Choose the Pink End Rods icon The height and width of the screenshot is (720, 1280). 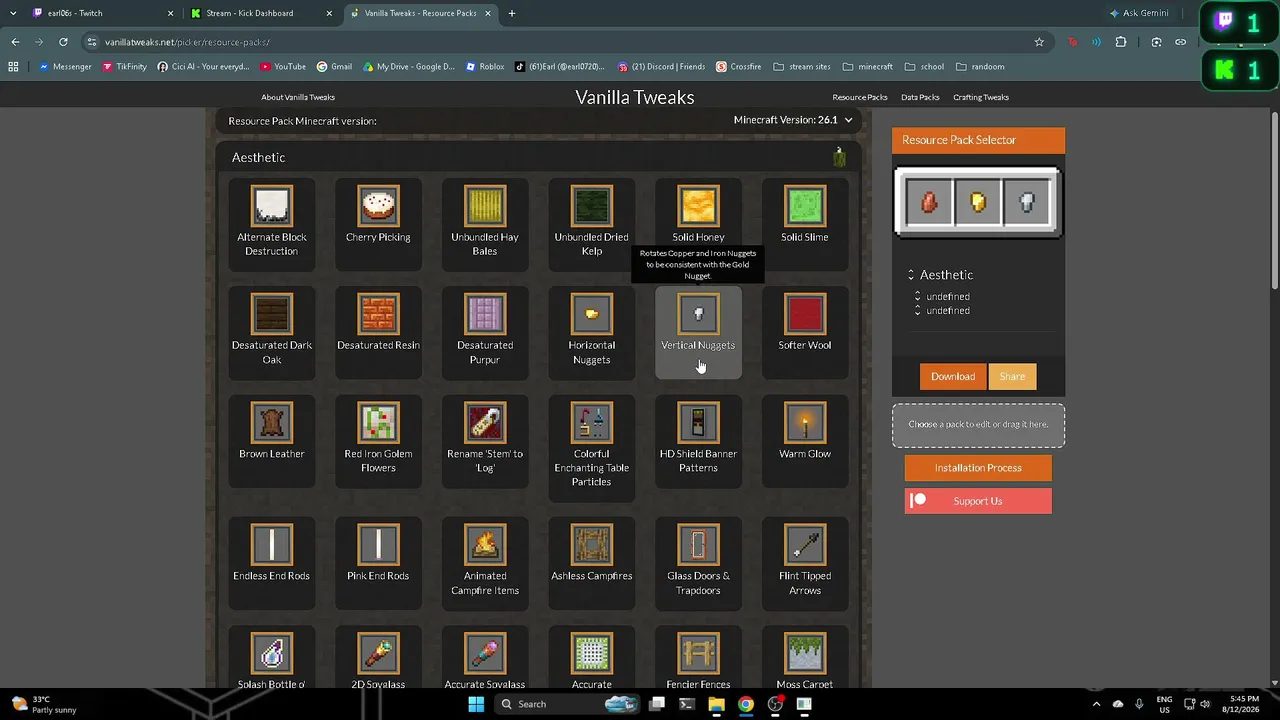coord(378,545)
